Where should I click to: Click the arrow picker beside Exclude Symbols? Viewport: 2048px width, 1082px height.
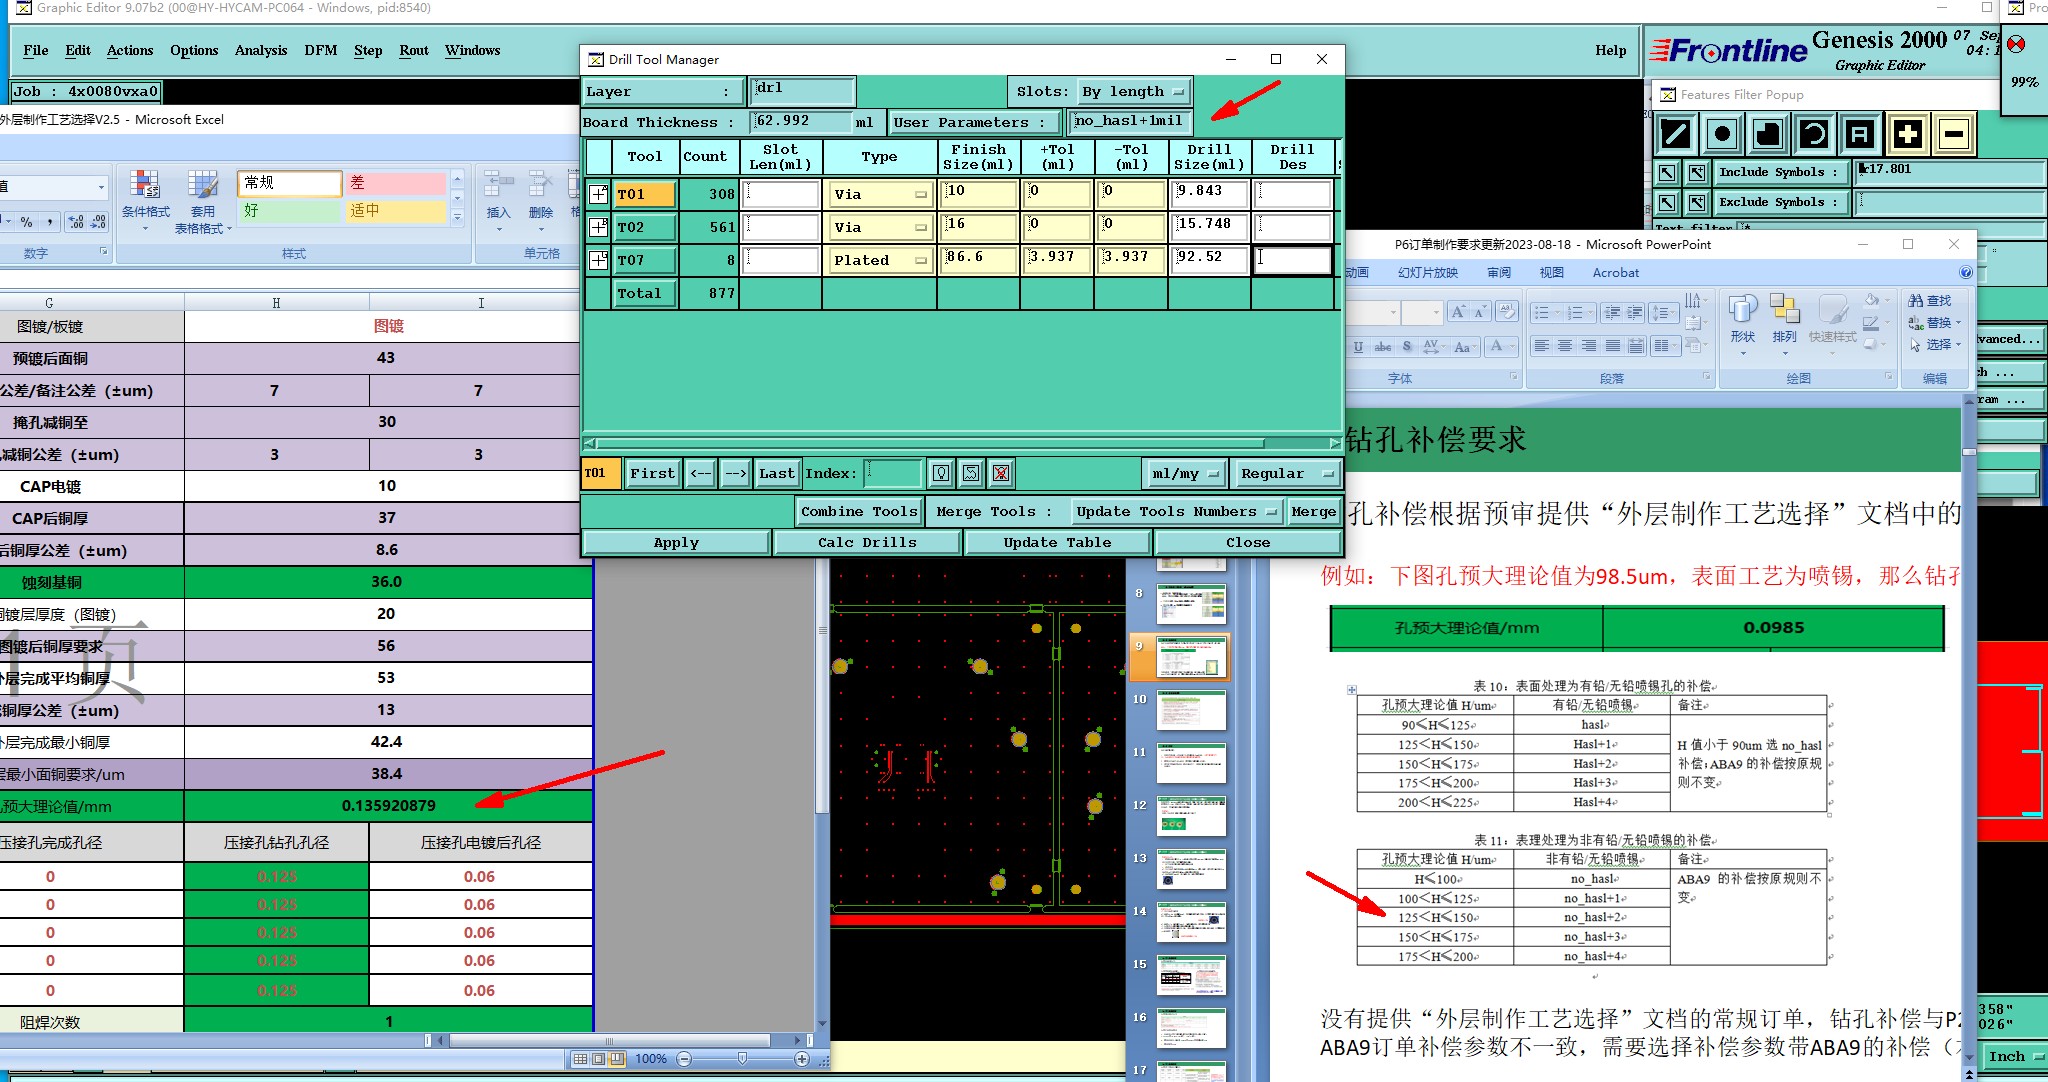tap(1667, 202)
